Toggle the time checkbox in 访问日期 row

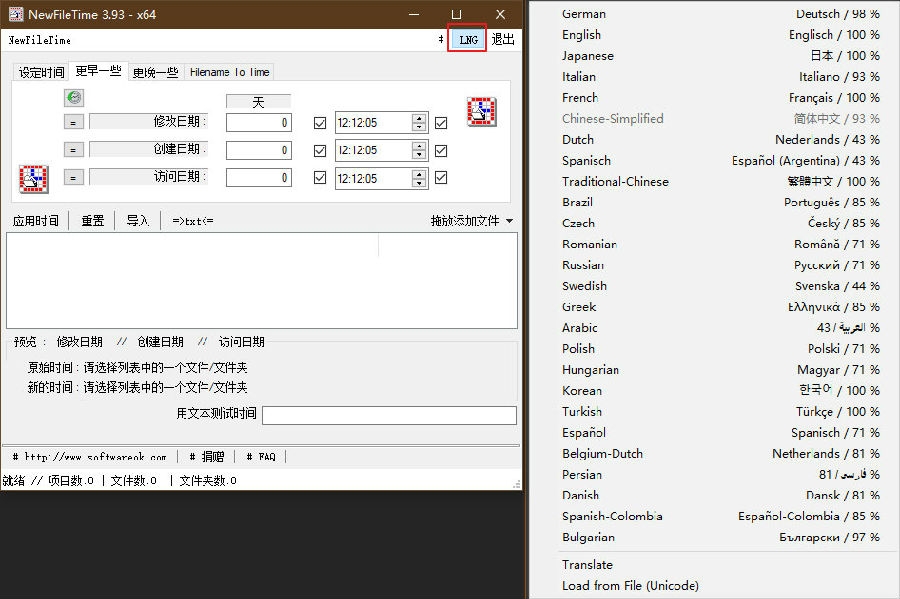pyautogui.click(x=320, y=178)
